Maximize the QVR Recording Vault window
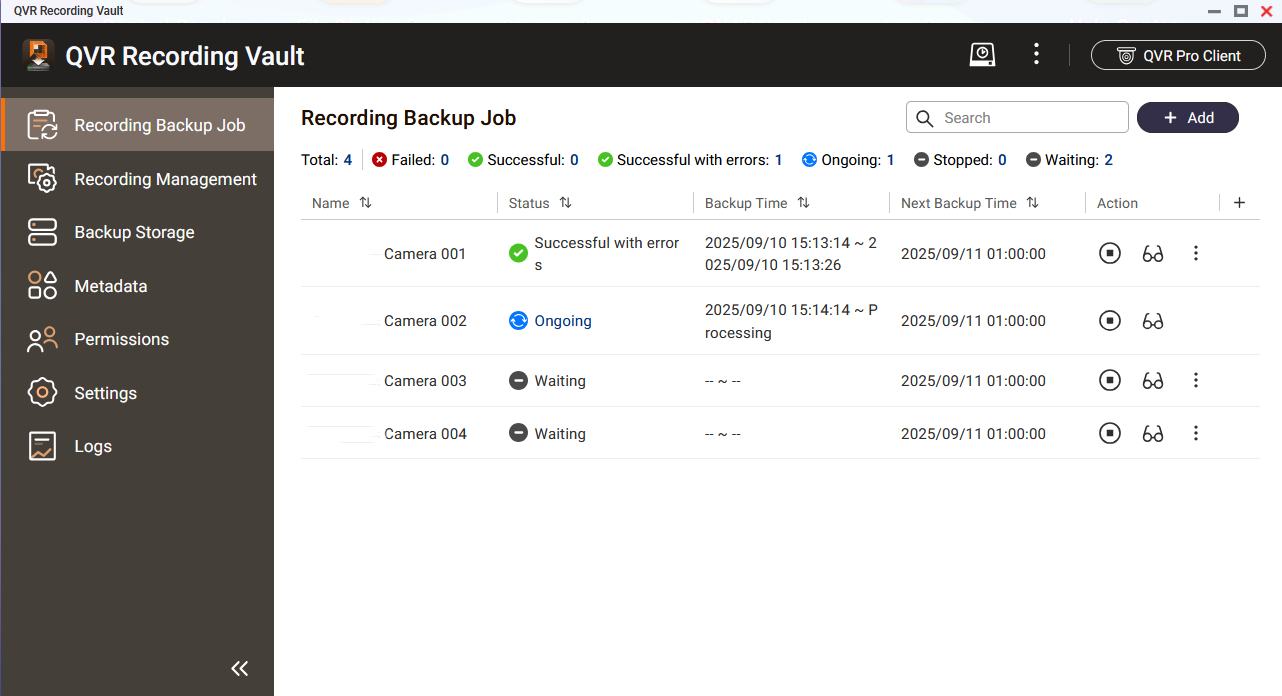Image resolution: width=1282 pixels, height=696 pixels. (x=1240, y=11)
